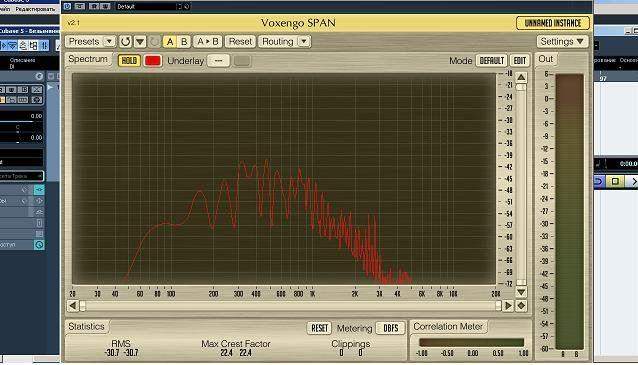The image size is (638, 365).
Task: Click the inspector notepad section icon
Action: pos(39,234)
